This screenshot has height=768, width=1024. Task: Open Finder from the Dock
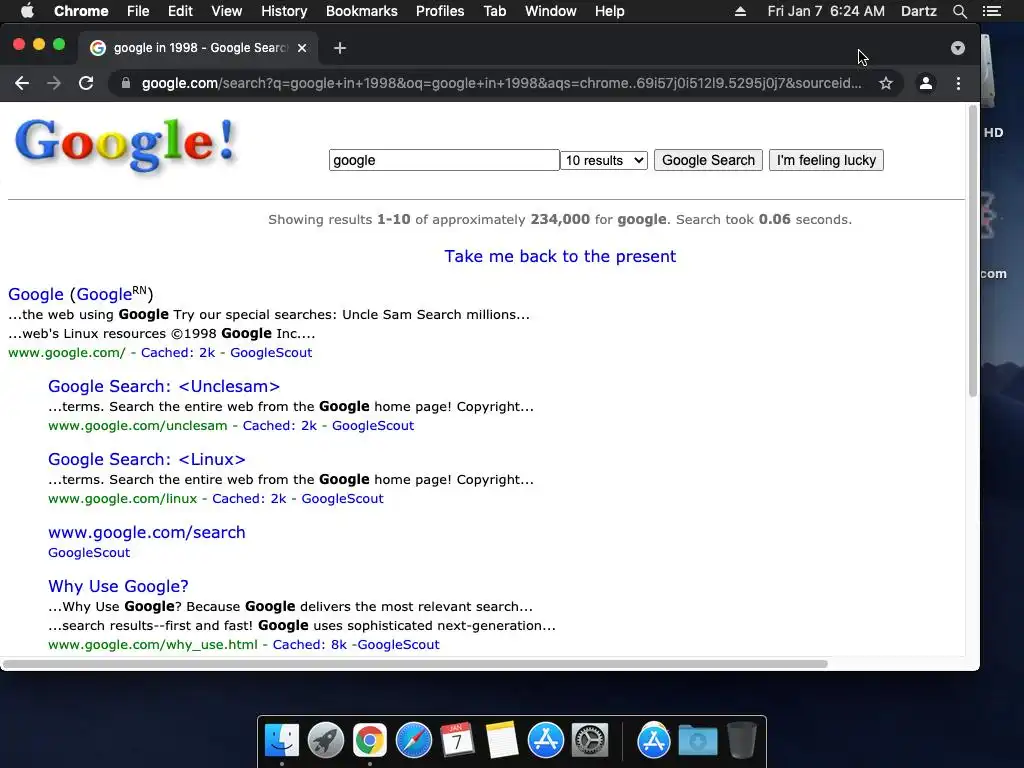(x=282, y=740)
